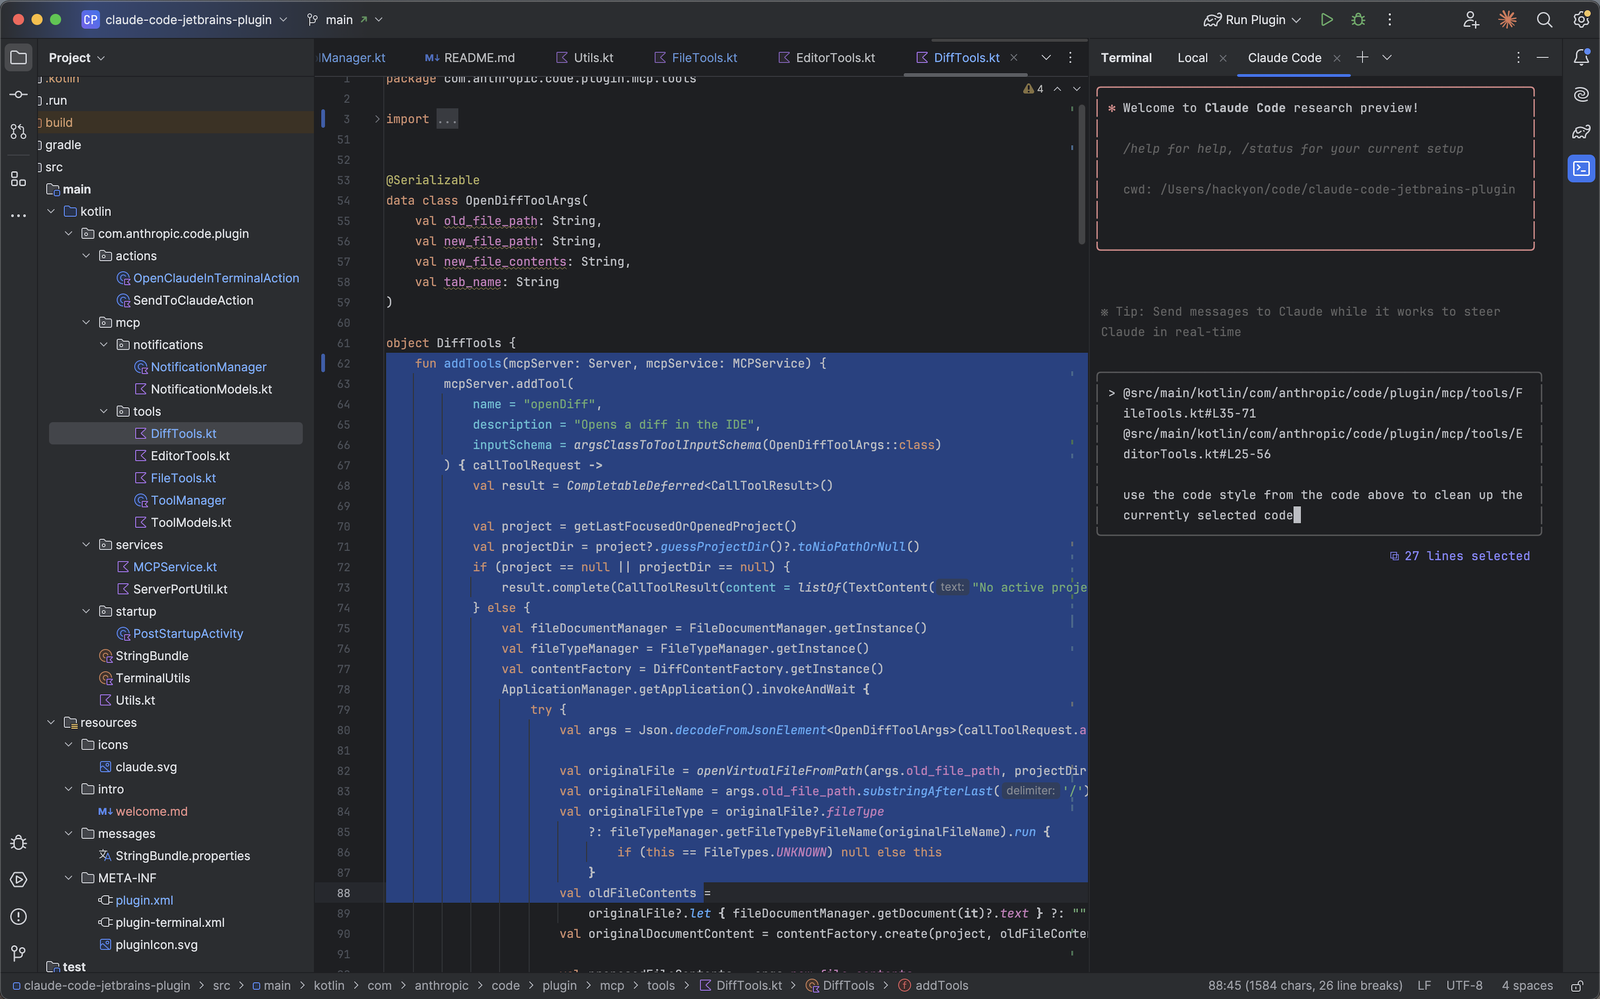Open the Commit tool window icon
The height and width of the screenshot is (999, 1600).
pyautogui.click(x=18, y=94)
